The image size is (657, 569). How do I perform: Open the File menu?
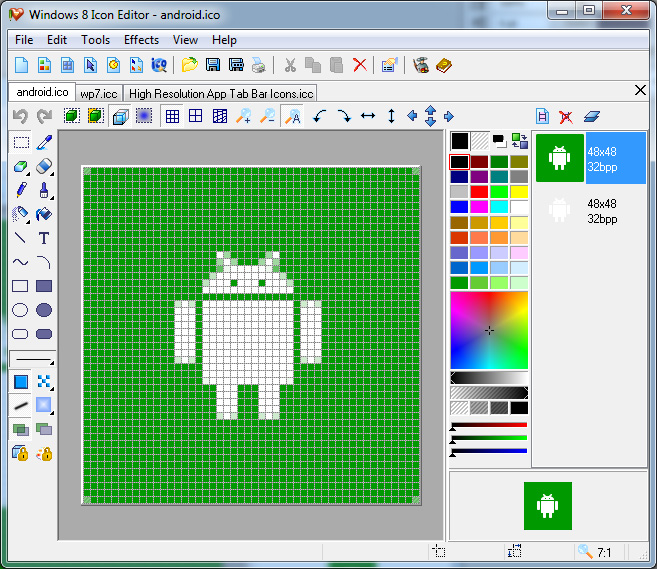pos(24,40)
